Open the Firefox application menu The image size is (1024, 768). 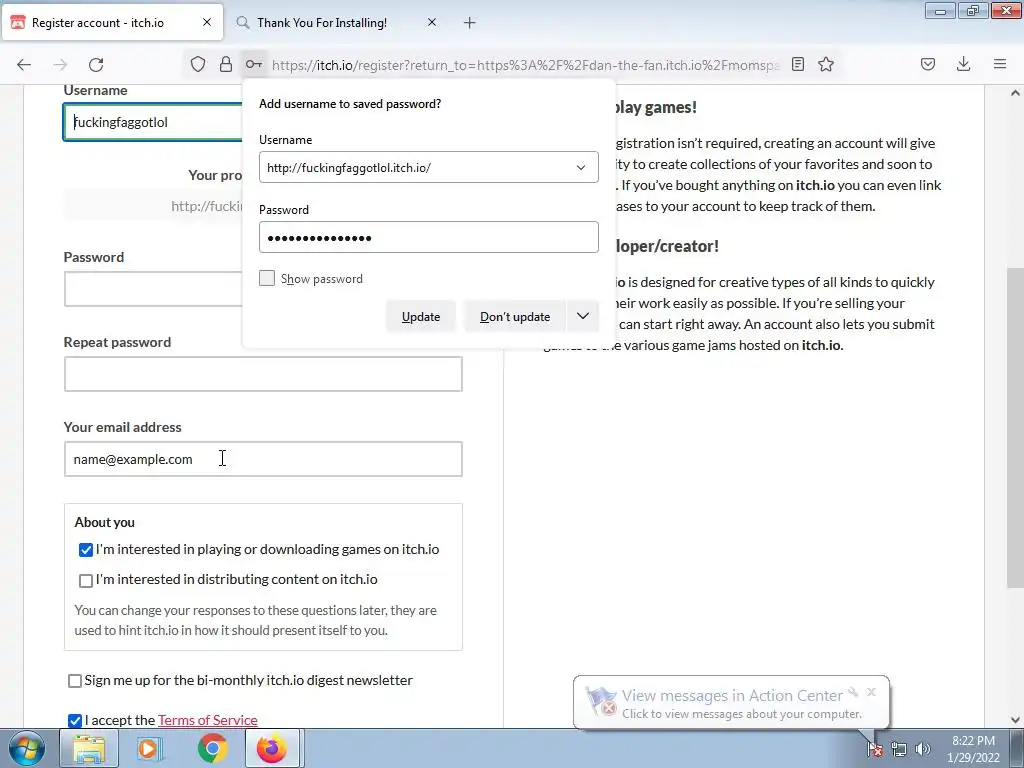(1000, 64)
